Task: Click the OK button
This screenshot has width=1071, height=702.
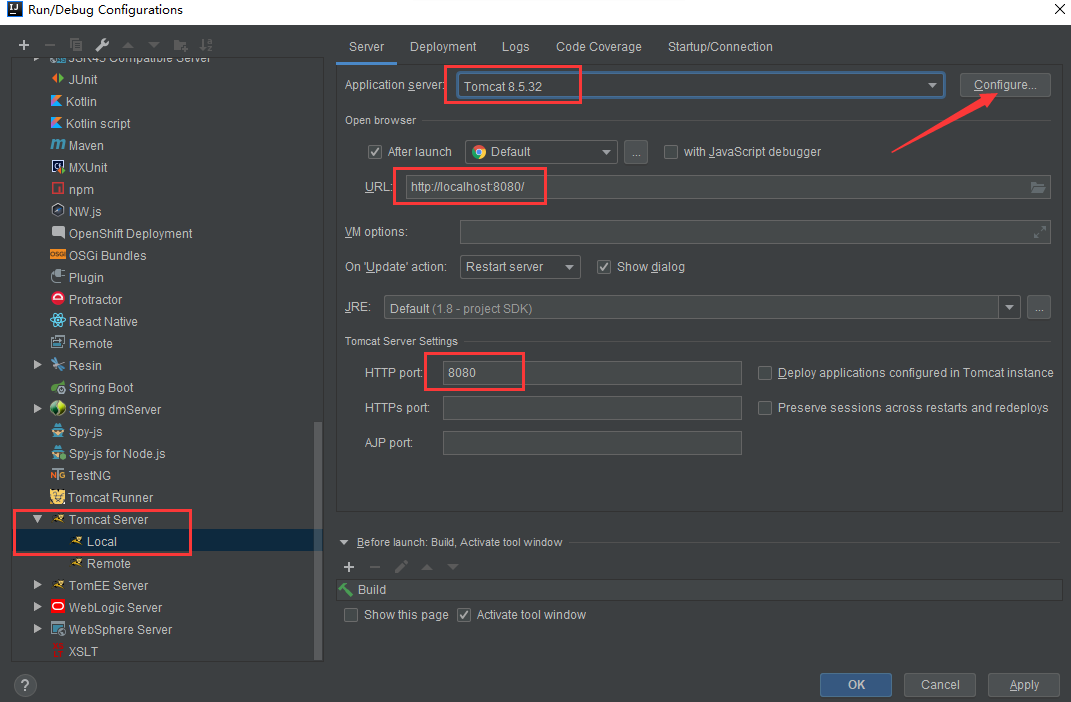Action: (x=856, y=684)
